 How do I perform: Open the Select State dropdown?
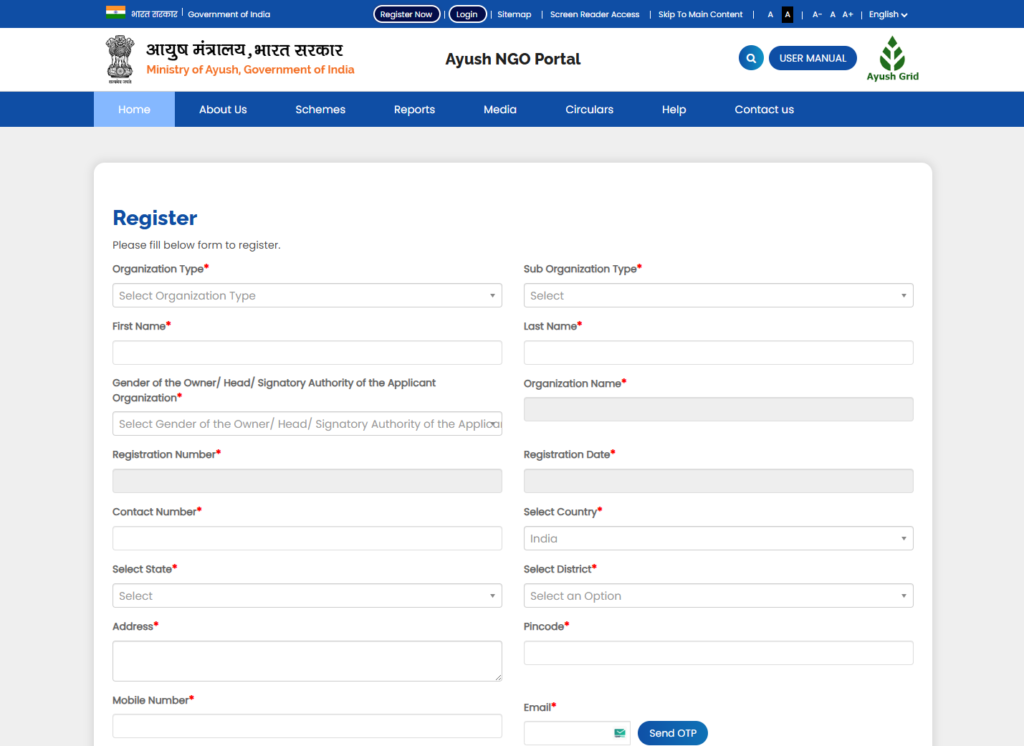click(307, 596)
